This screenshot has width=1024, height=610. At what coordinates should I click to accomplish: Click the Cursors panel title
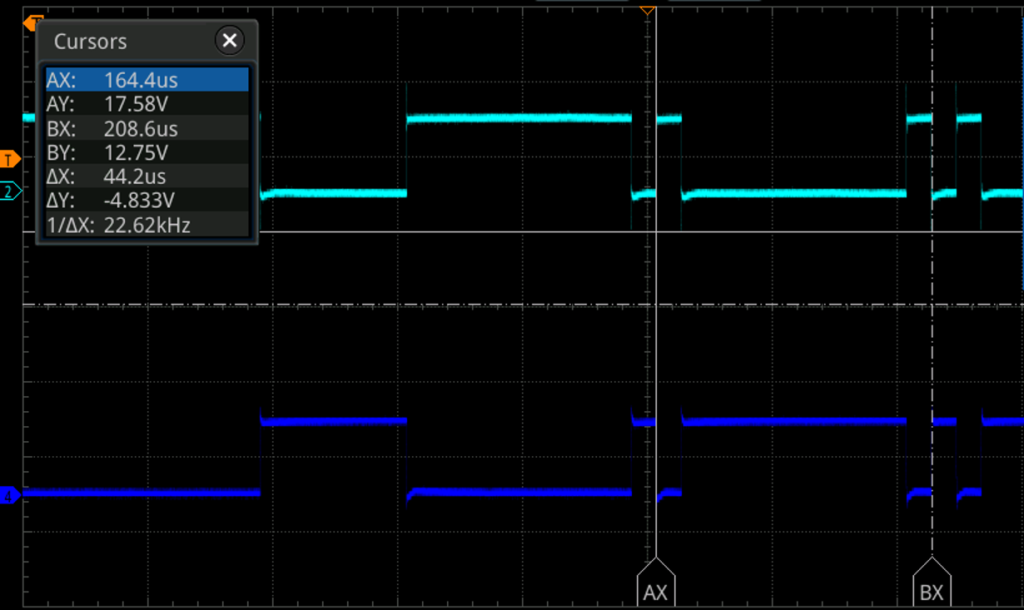90,41
